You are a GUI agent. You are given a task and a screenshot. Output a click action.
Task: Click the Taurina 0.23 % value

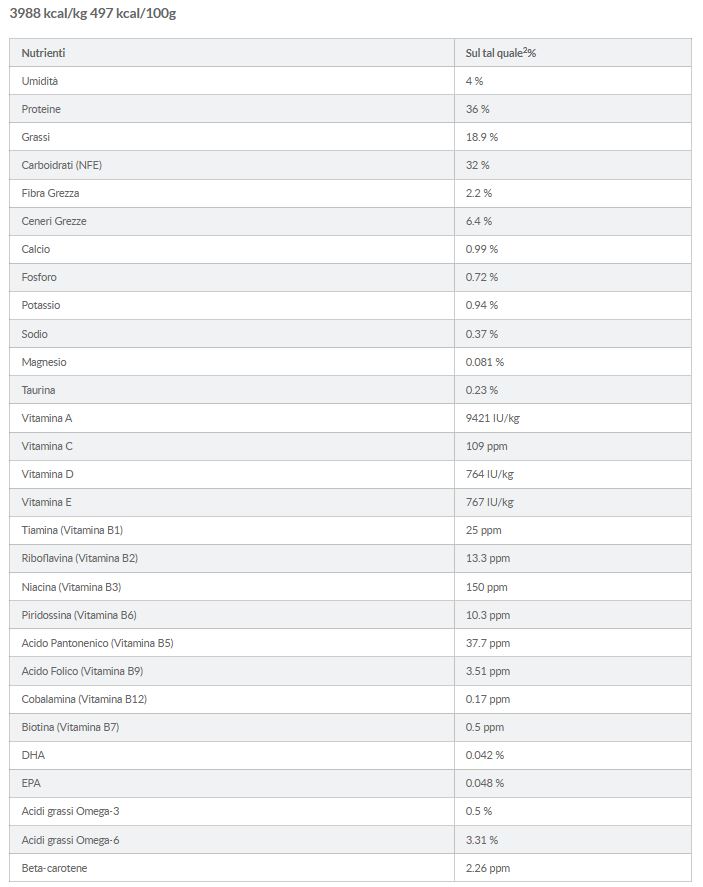coord(482,390)
